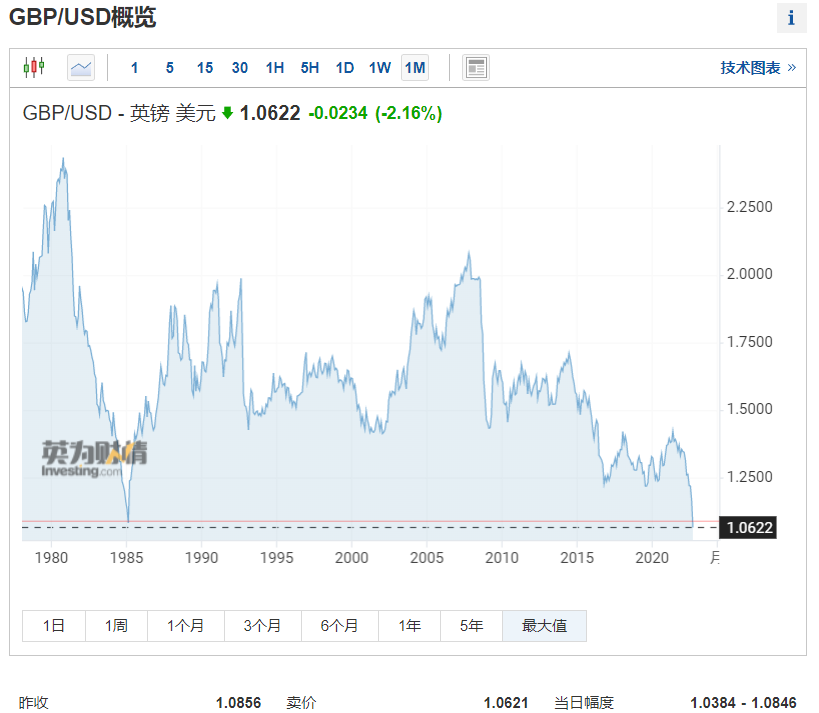Switch range to 6个月
Screen dimensions: 819x713
(x=340, y=626)
